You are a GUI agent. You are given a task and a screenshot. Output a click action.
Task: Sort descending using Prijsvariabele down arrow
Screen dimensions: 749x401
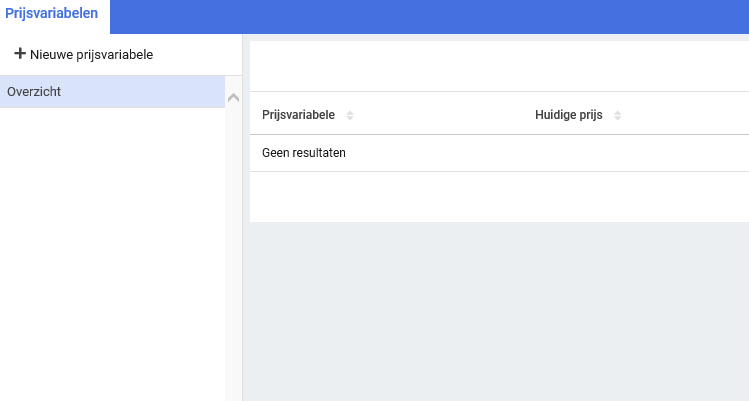click(350, 119)
